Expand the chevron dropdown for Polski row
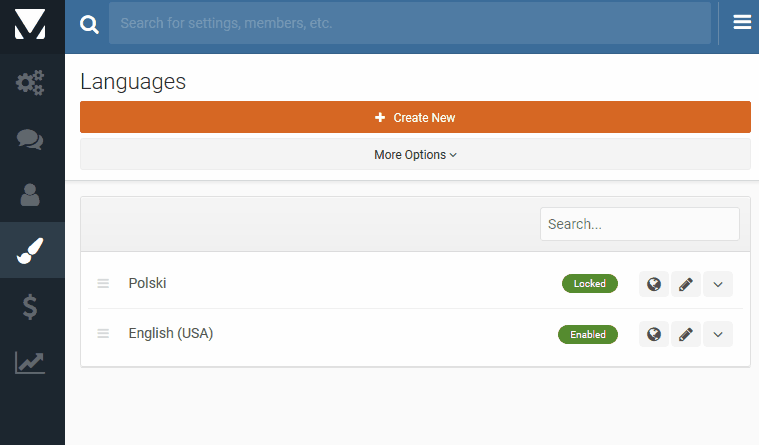The width and height of the screenshot is (759, 445). (718, 284)
